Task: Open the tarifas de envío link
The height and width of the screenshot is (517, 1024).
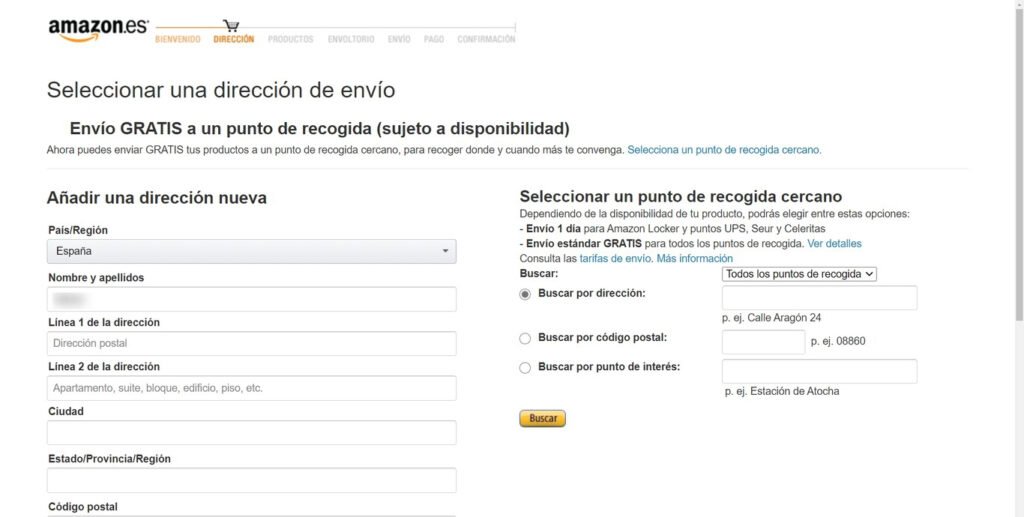Action: tap(615, 259)
